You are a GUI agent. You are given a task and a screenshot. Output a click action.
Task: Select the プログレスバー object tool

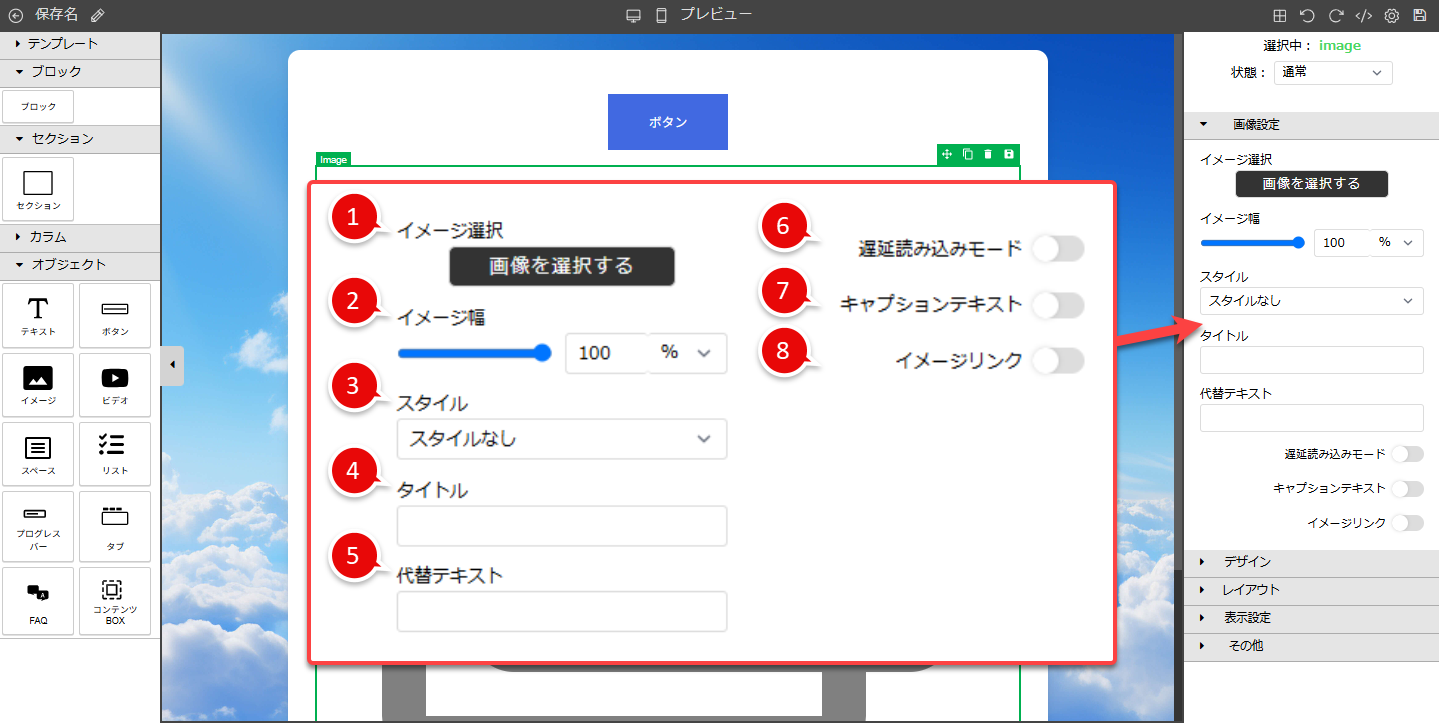tap(37, 527)
